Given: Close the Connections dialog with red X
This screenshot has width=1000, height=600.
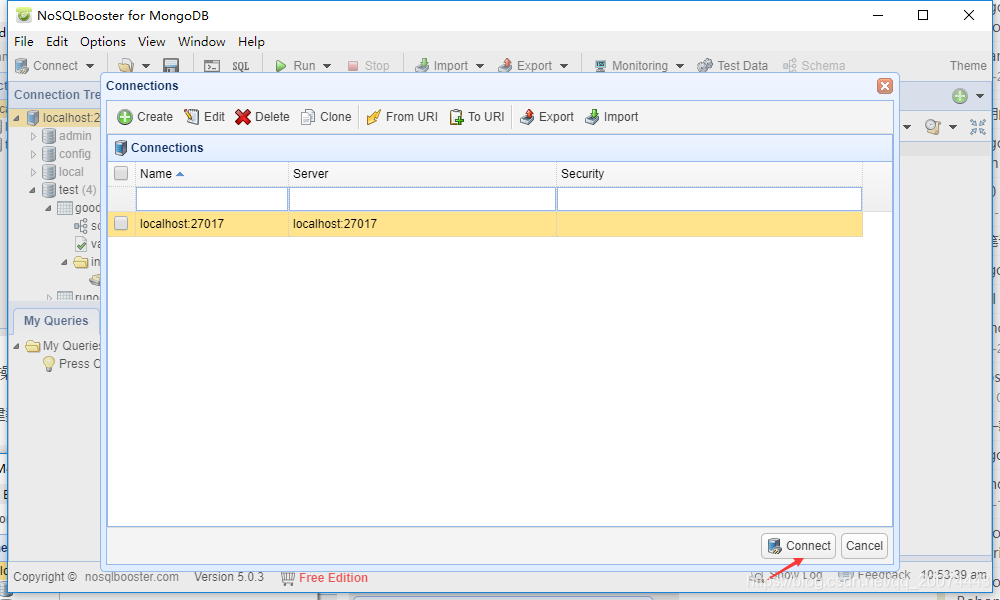Looking at the screenshot, I should [x=885, y=85].
